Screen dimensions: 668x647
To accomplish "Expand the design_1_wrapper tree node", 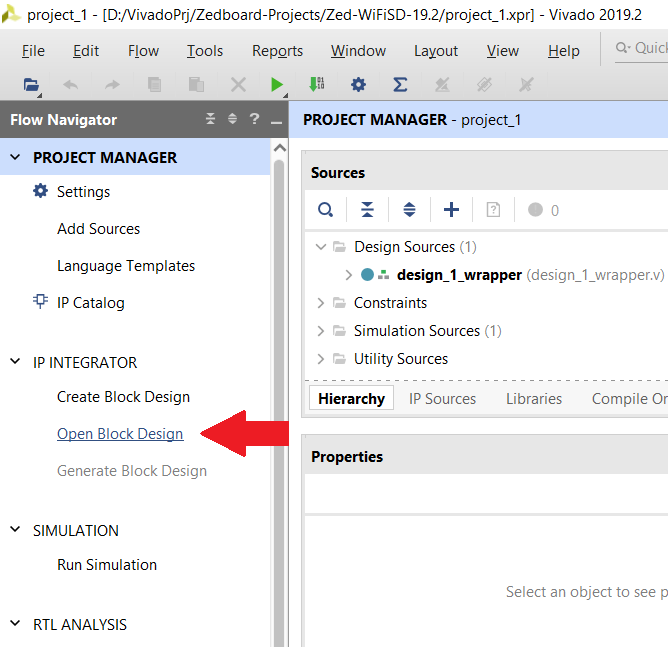I will point(348,275).
